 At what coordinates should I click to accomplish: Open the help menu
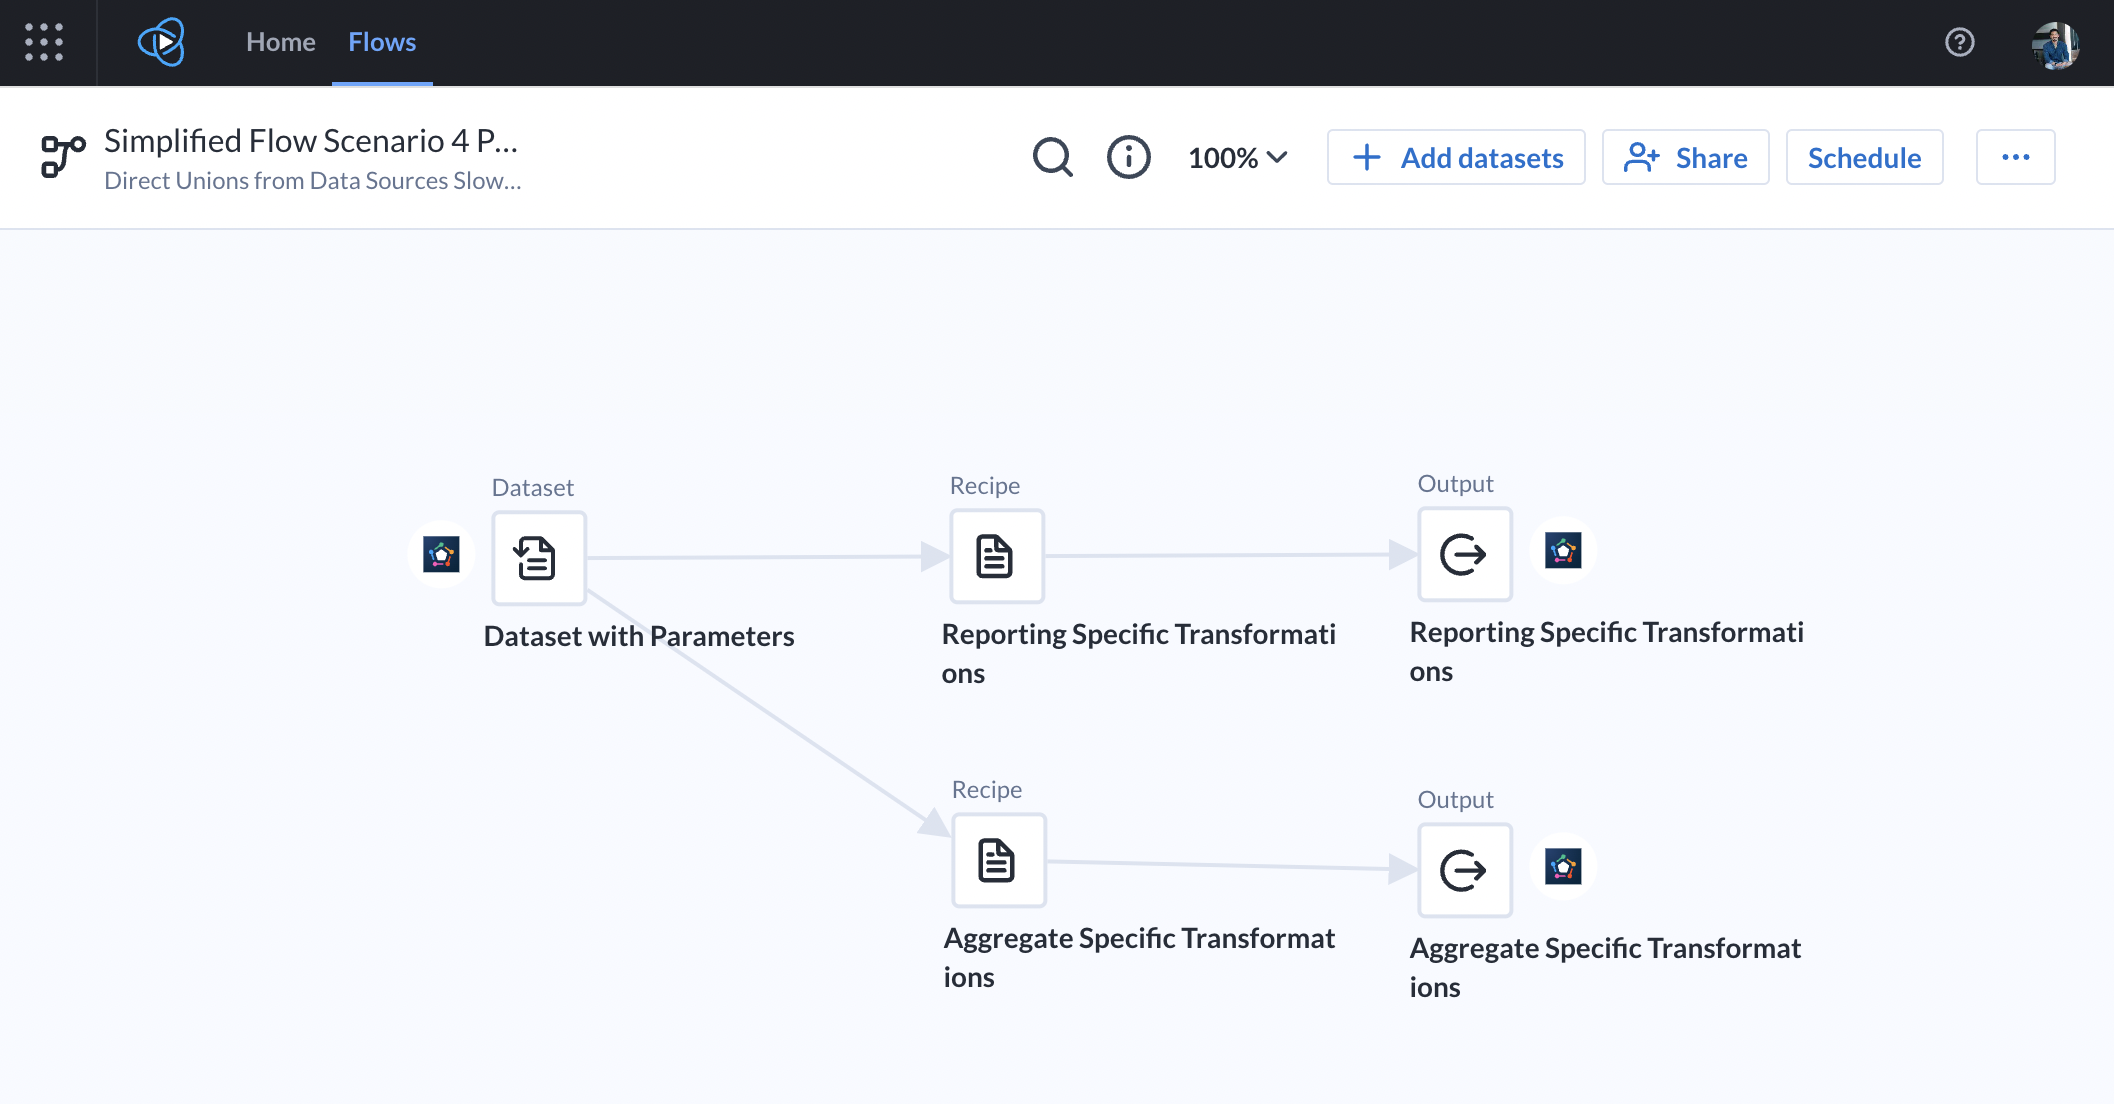1959,42
